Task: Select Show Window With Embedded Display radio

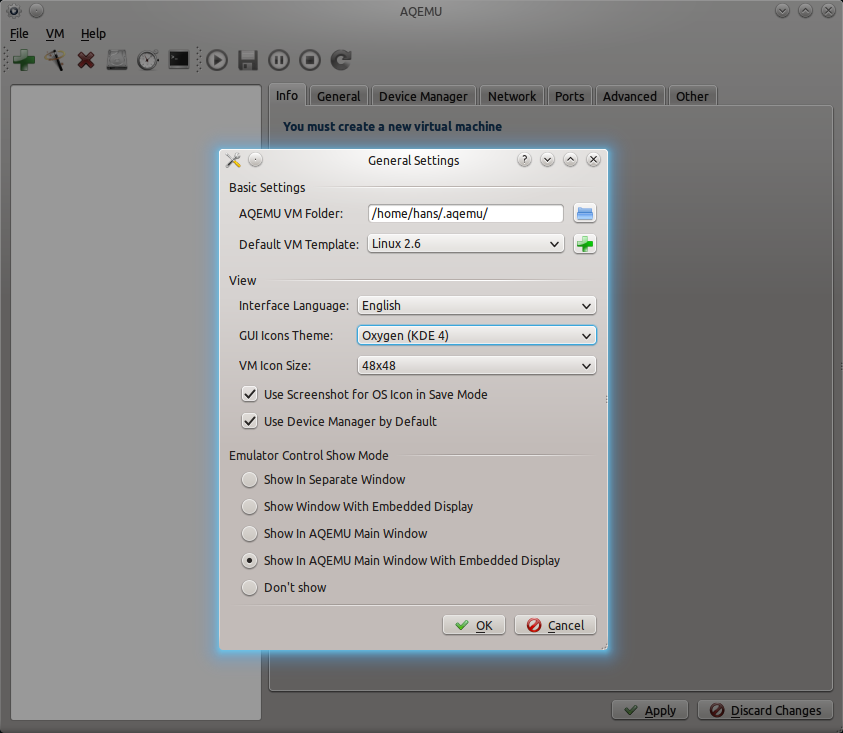Action: click(249, 507)
